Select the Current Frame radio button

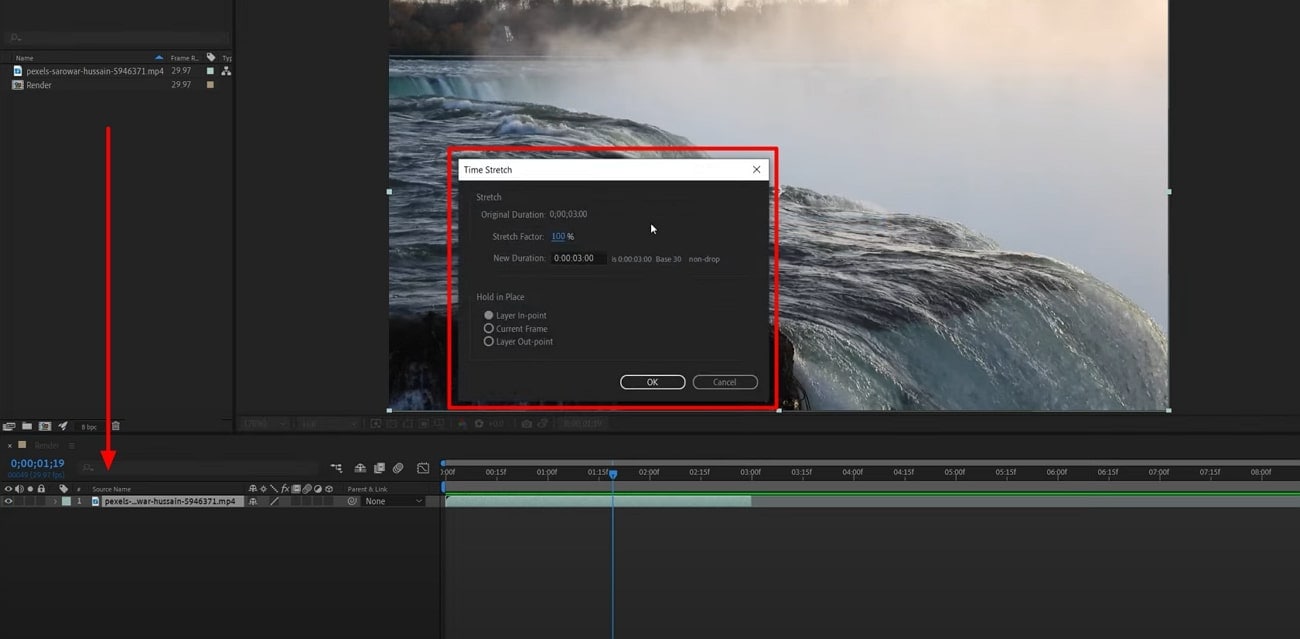[x=489, y=329]
